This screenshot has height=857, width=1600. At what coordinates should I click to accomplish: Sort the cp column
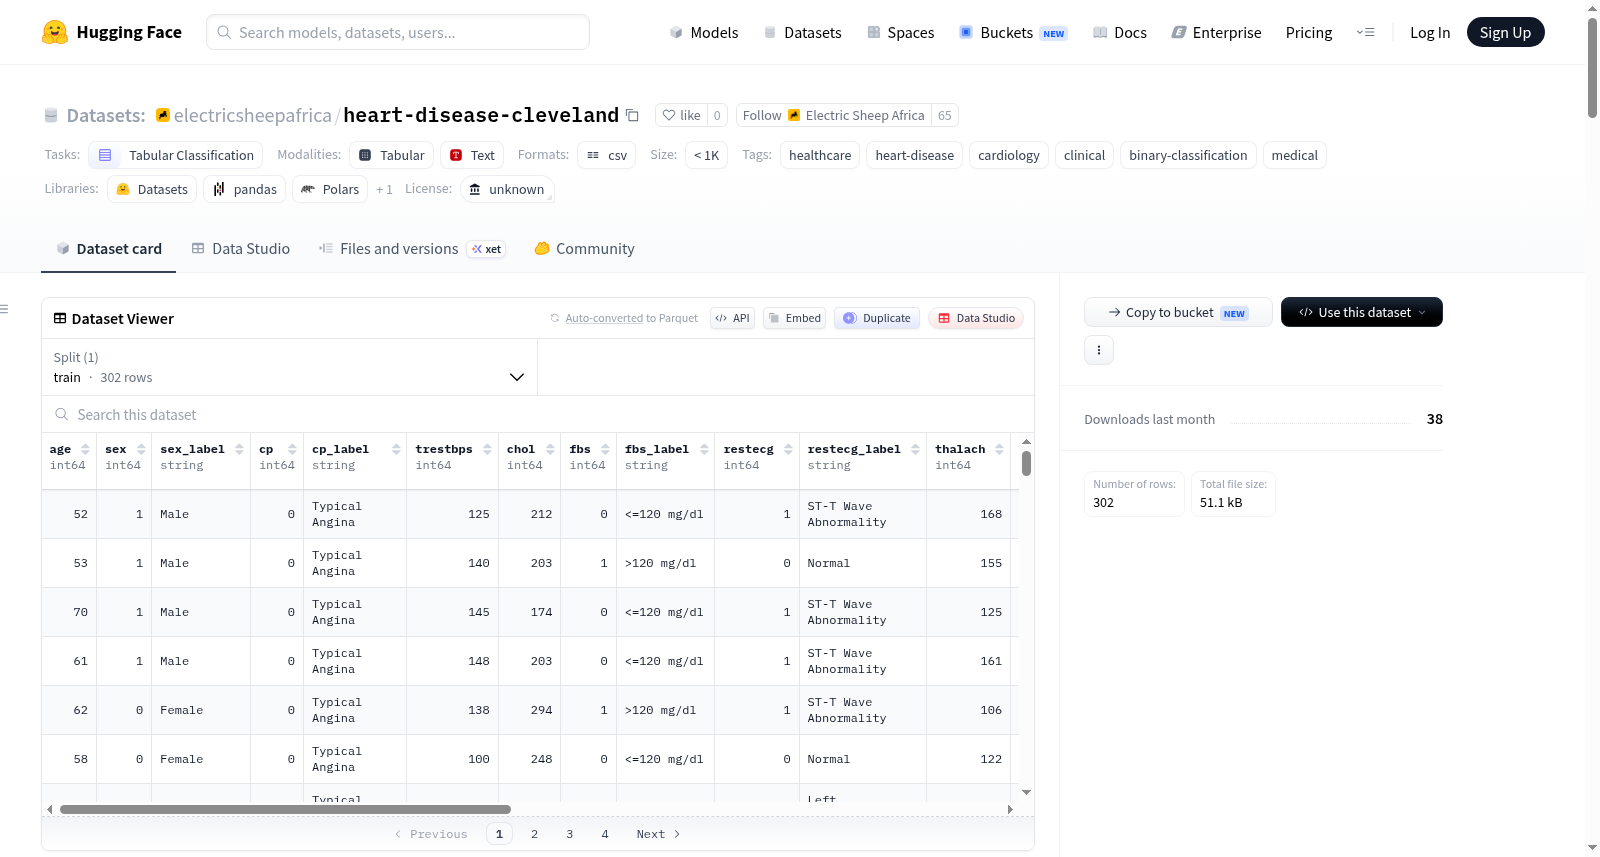(292, 449)
